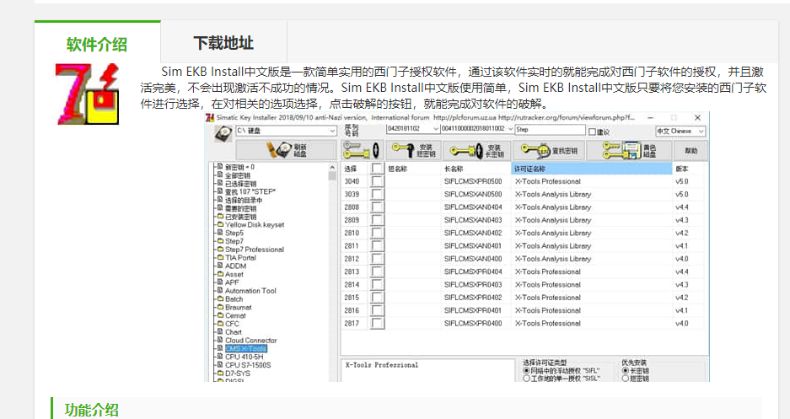Click the folder icon beside CFC
790x419 pixels.
click(x=220, y=323)
